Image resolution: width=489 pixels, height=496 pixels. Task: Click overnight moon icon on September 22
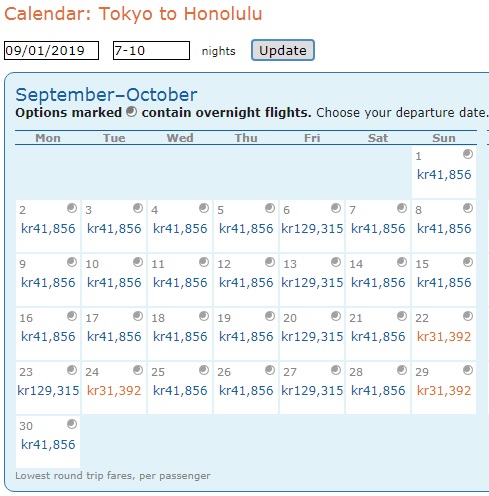click(x=468, y=316)
